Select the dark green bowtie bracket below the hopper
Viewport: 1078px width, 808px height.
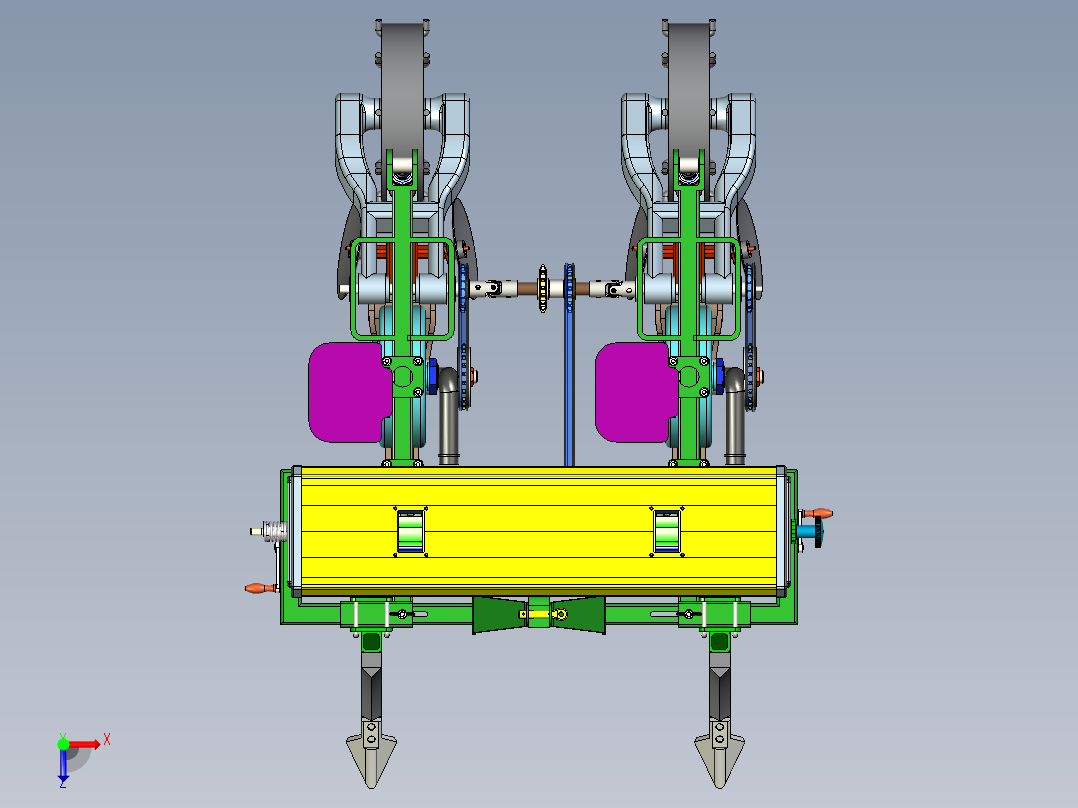point(539,614)
